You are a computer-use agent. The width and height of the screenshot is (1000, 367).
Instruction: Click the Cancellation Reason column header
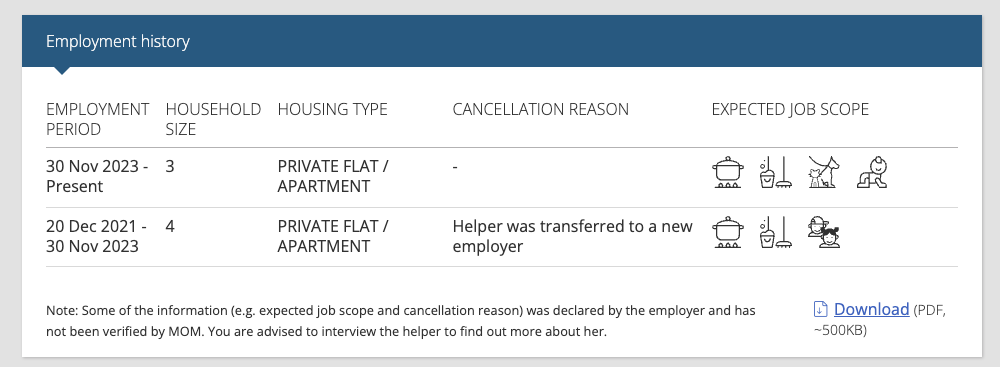click(x=540, y=109)
